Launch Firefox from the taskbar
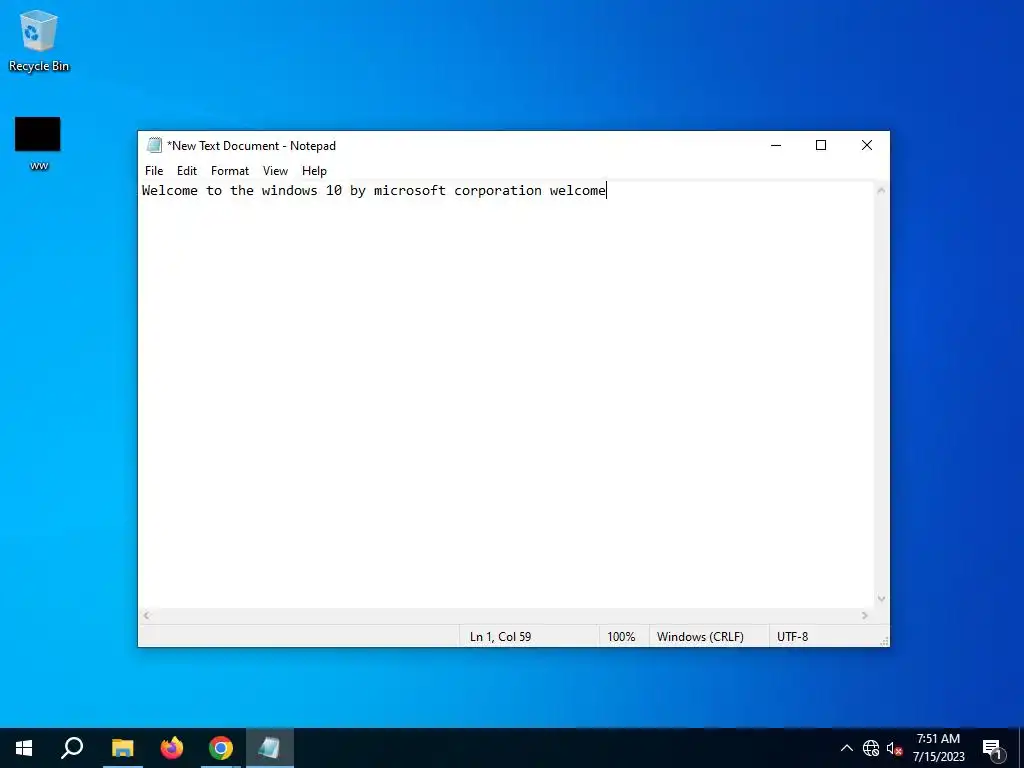 point(172,748)
